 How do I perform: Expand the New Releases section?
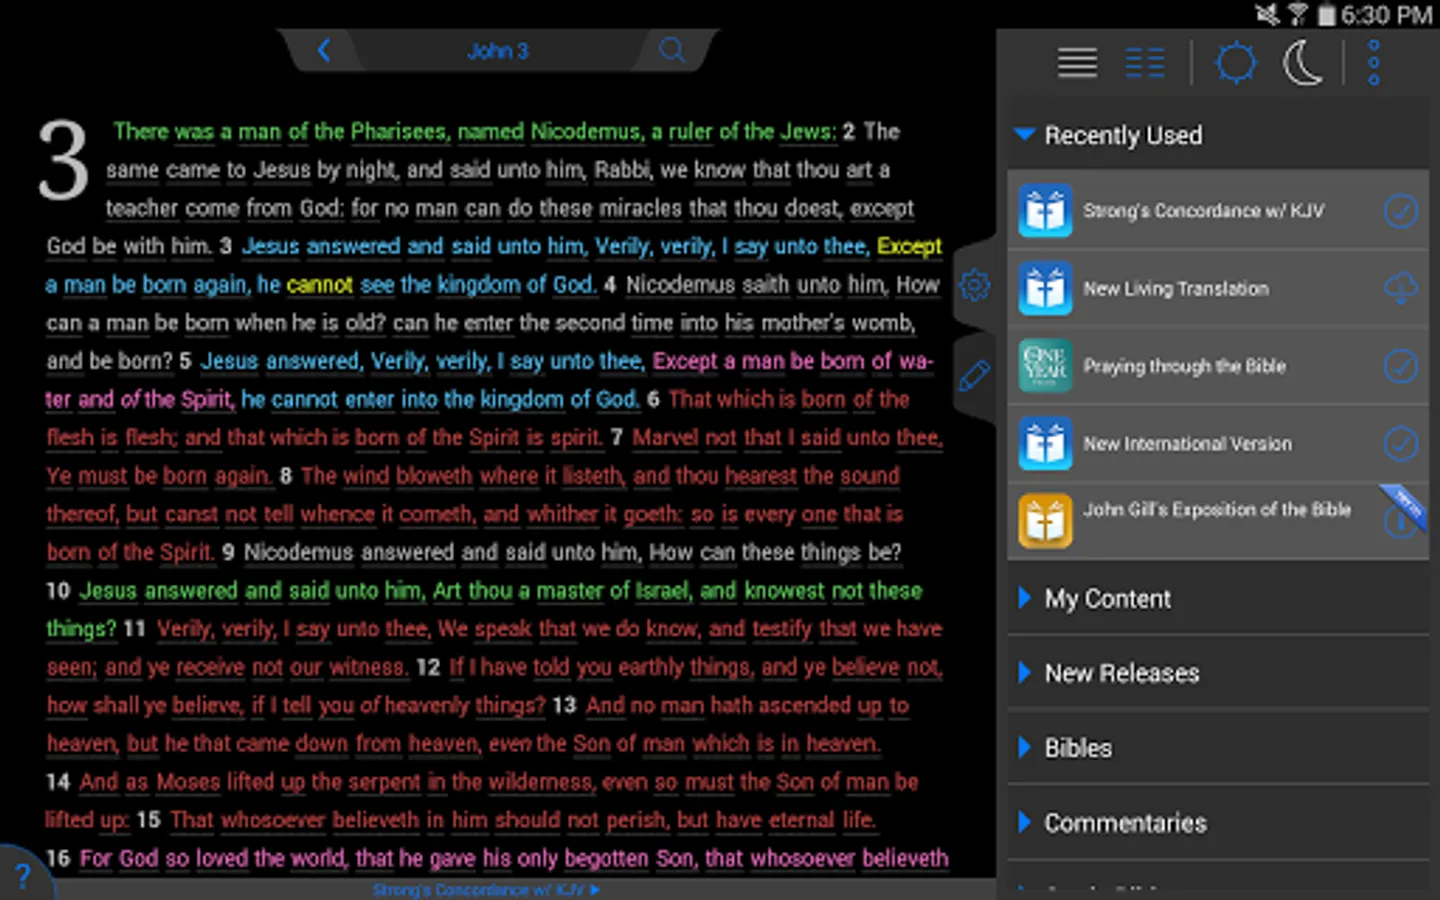coord(1218,673)
